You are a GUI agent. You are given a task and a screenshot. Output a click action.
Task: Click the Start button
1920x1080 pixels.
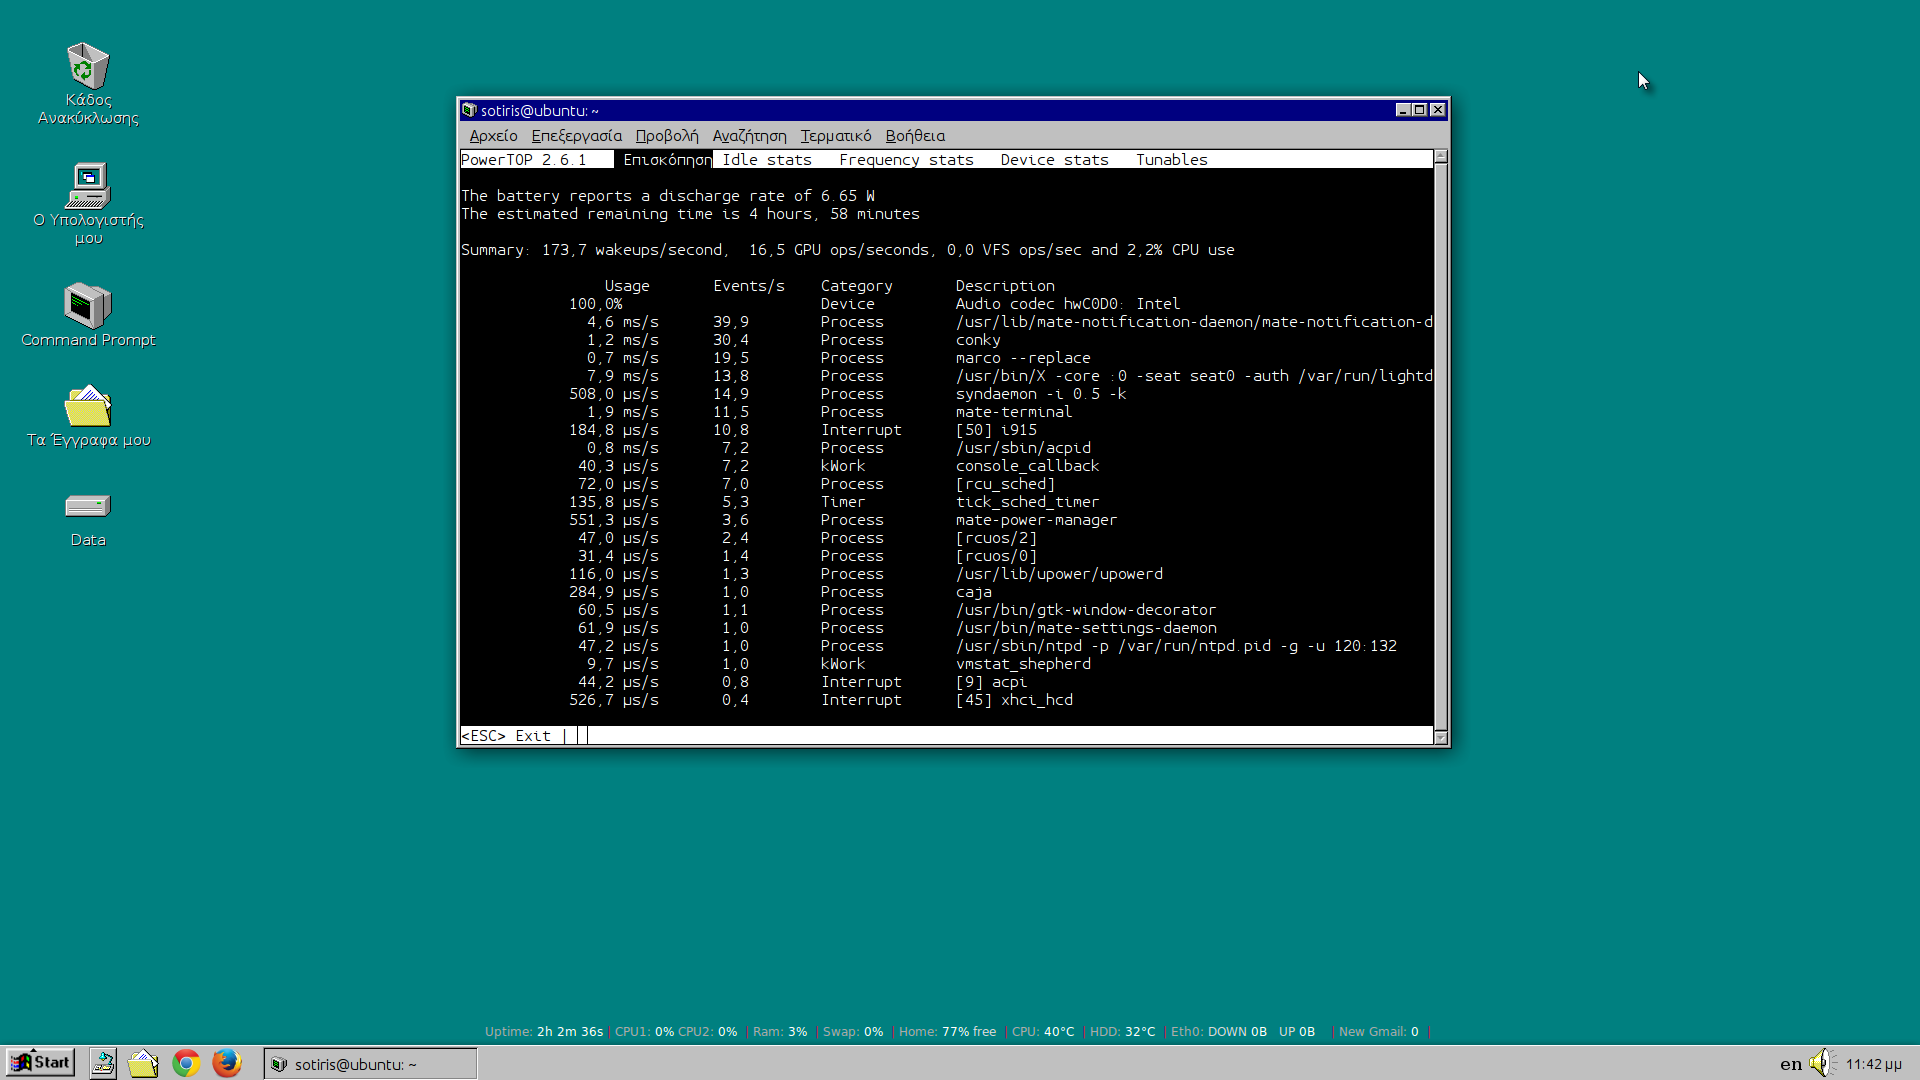point(40,1062)
